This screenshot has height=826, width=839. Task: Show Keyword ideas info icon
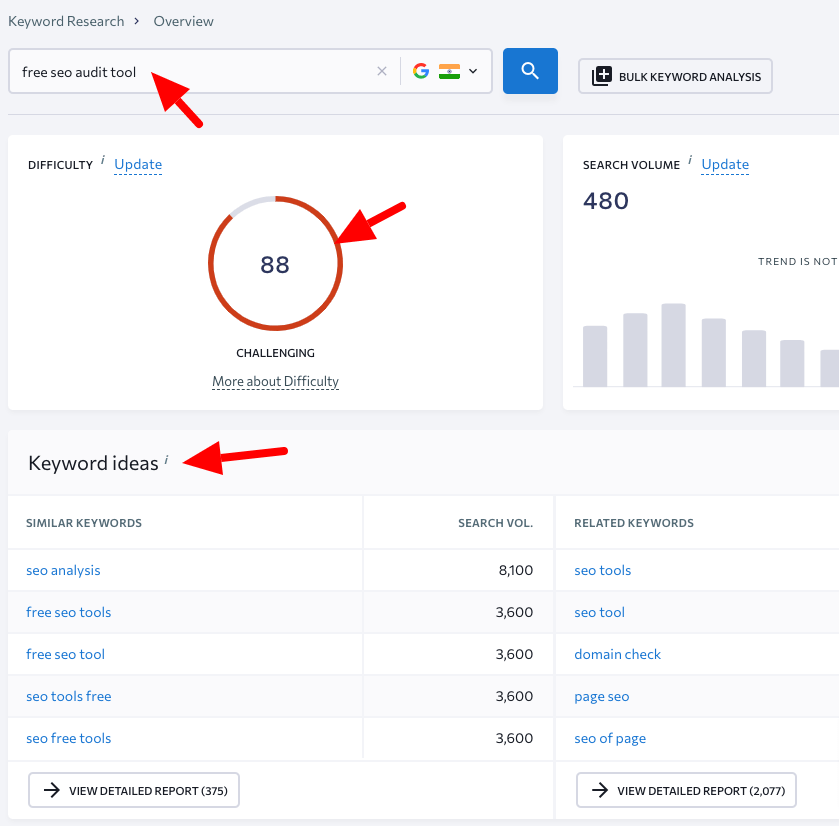[x=166, y=460]
